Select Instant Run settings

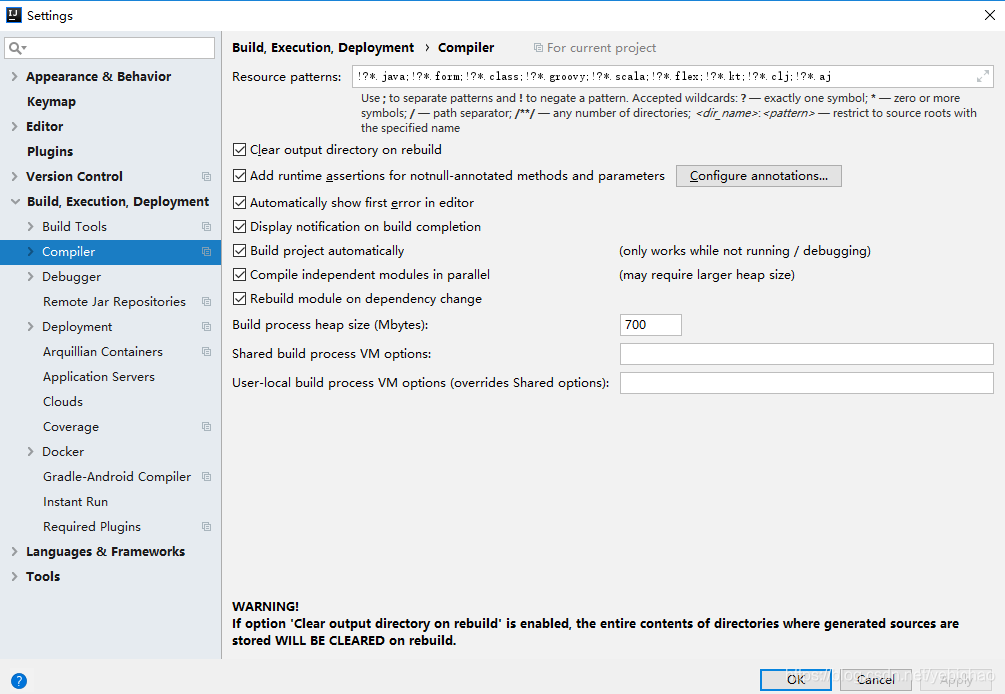click(x=76, y=502)
